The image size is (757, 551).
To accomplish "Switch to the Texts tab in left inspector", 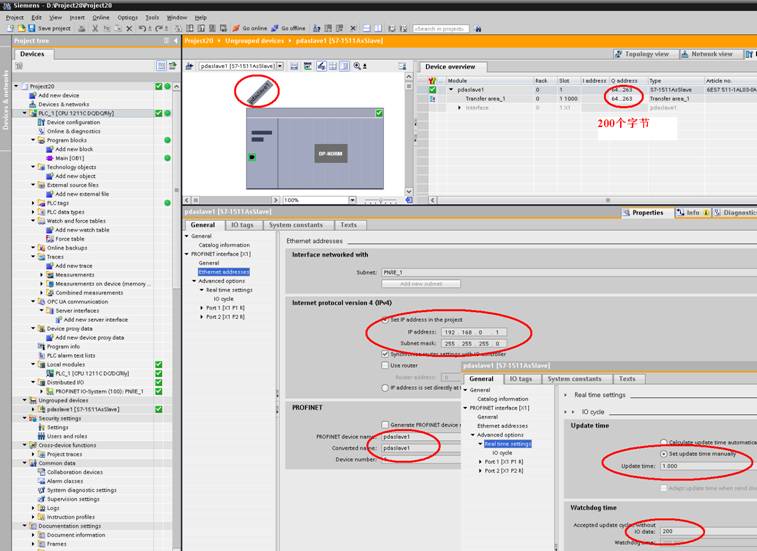I will pos(349,225).
